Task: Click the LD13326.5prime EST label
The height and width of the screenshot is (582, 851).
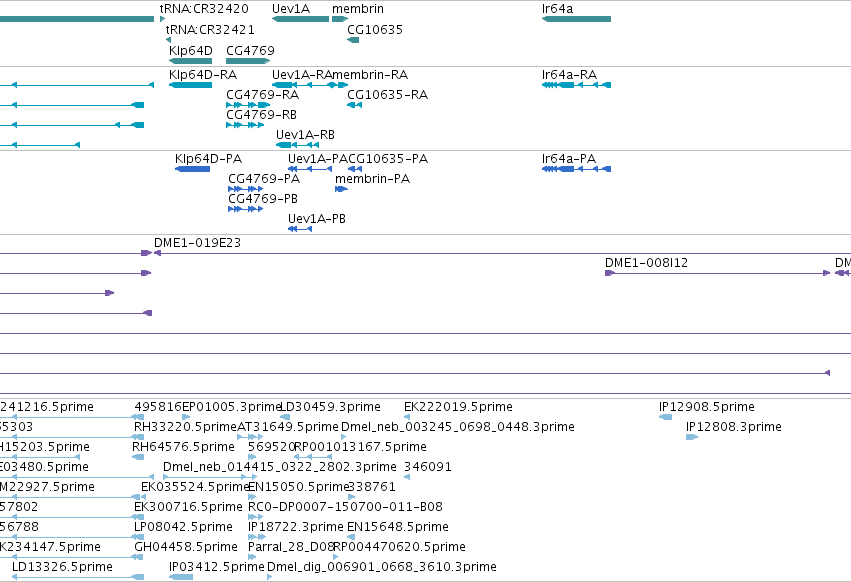Action: point(62,567)
